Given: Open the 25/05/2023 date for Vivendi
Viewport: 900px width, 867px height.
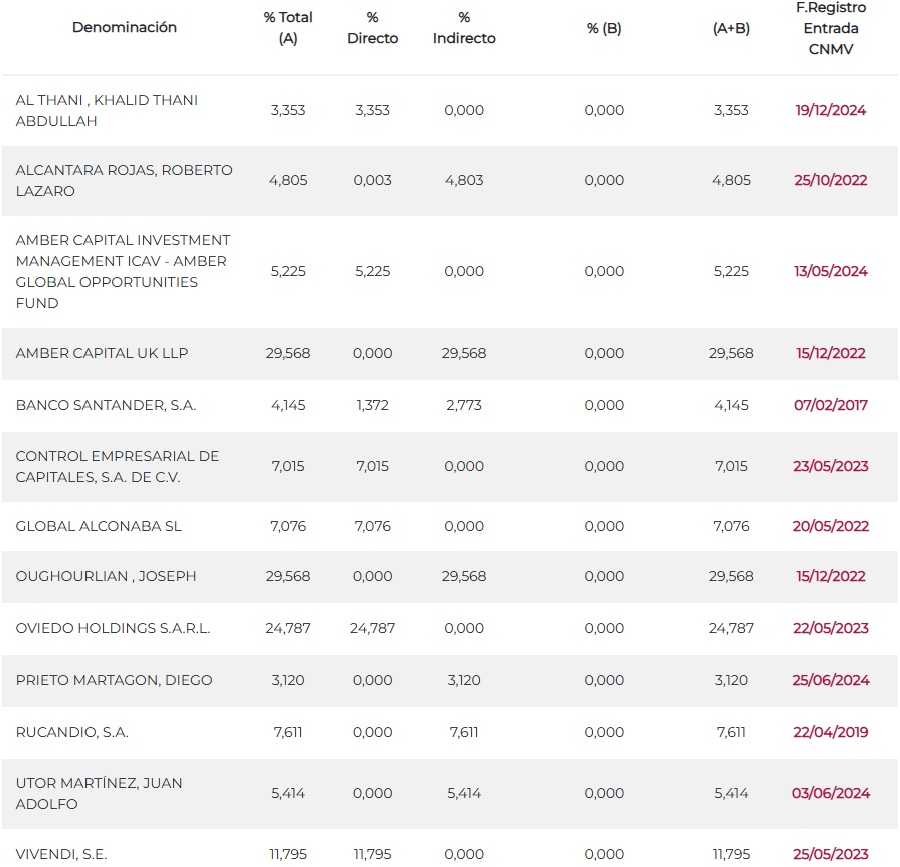Looking at the screenshot, I should pos(830,854).
